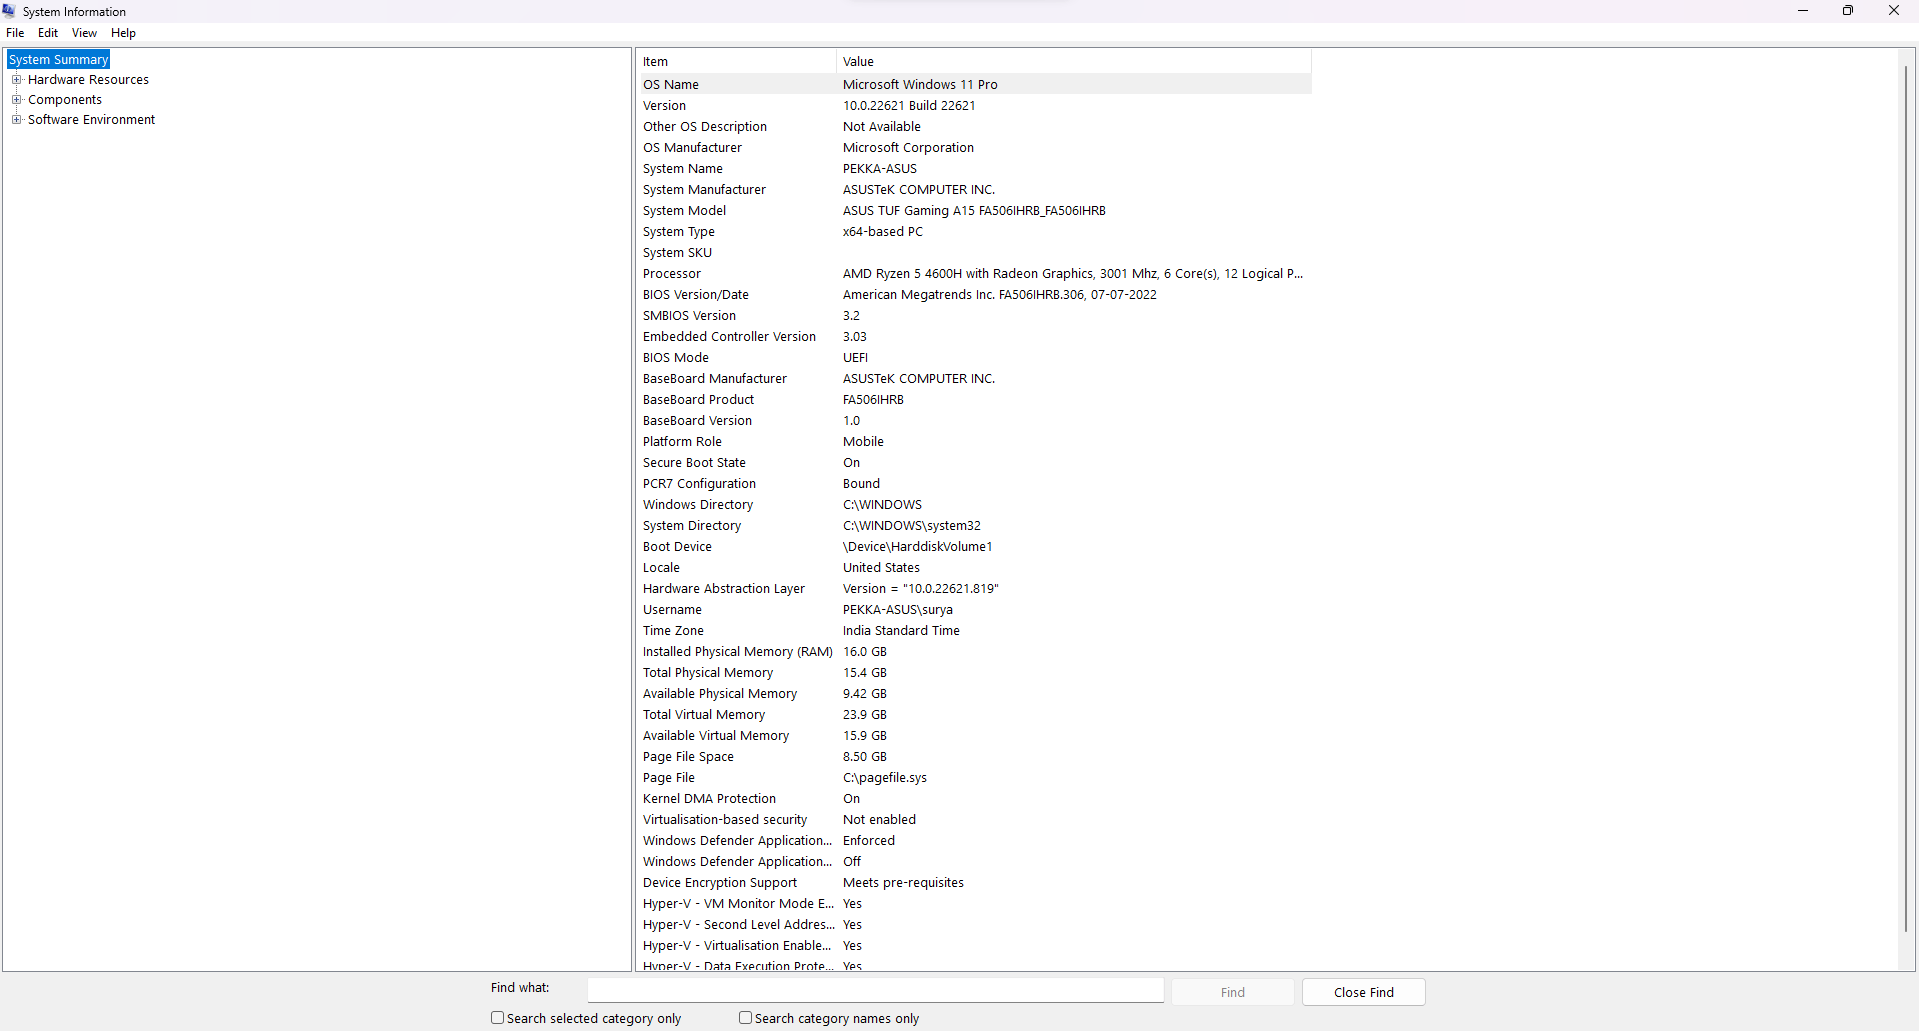Select the Total Physical Memory row

975,673
